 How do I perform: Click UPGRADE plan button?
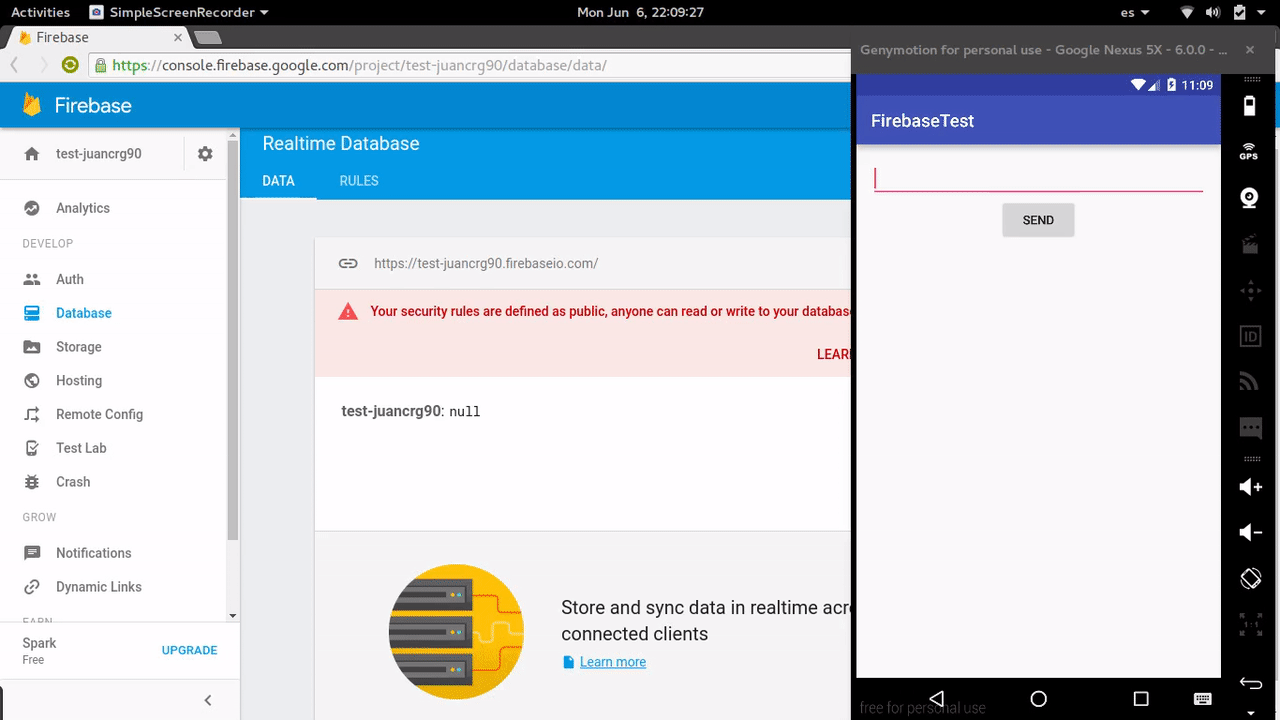tap(189, 650)
